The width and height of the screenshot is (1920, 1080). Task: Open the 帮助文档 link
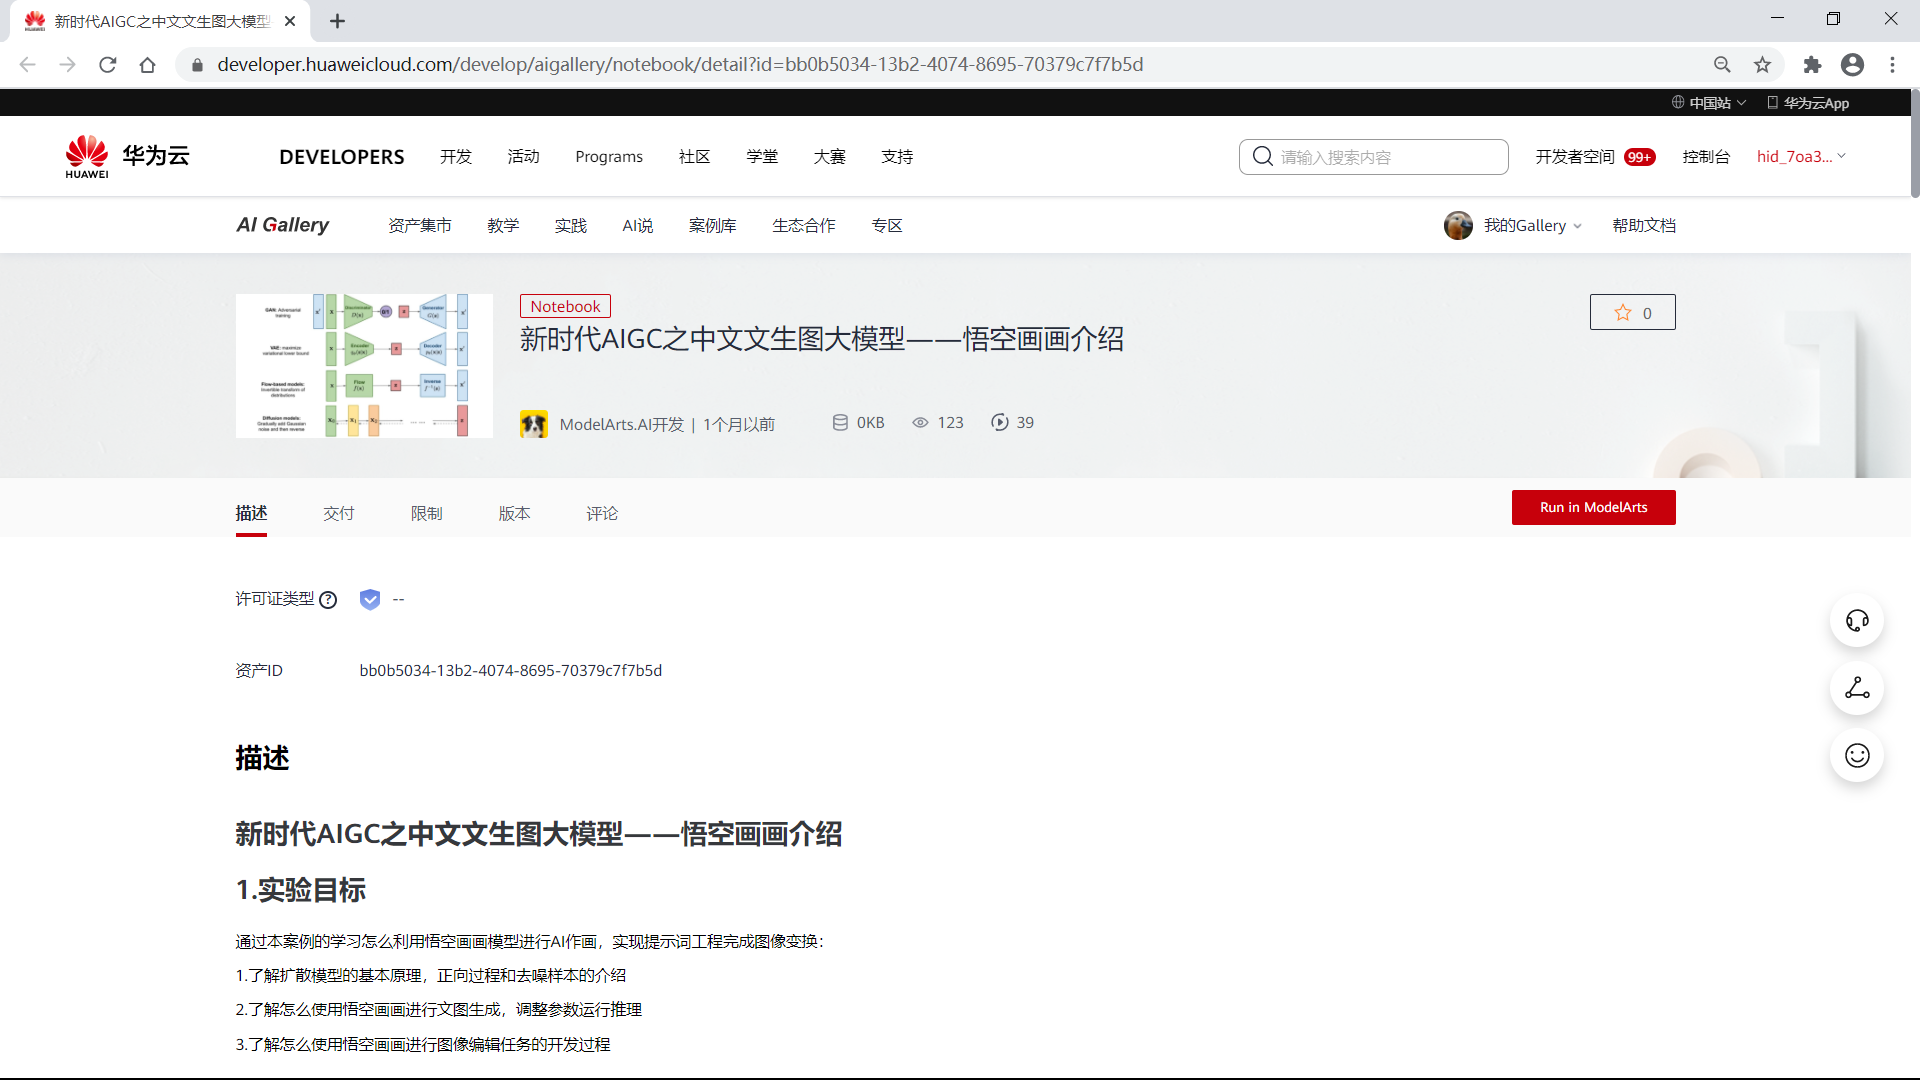(x=1643, y=226)
